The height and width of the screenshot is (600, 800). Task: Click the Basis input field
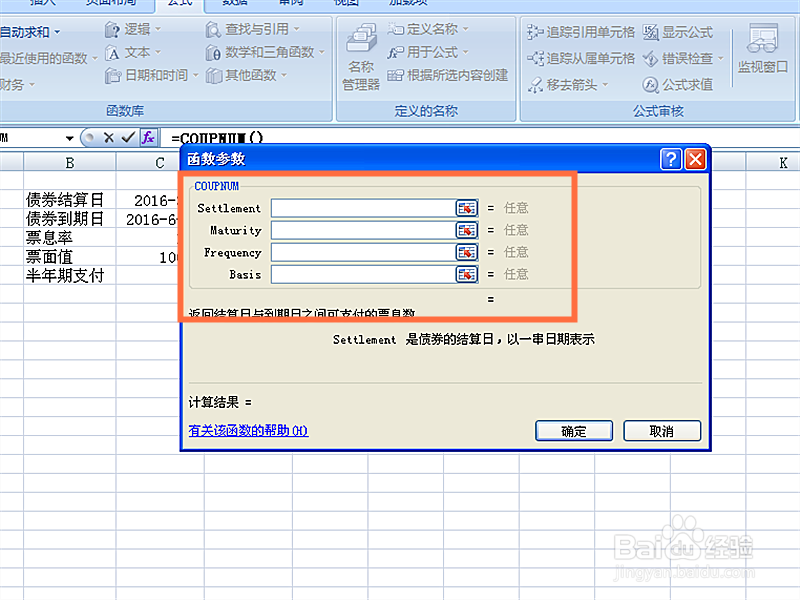(x=363, y=274)
